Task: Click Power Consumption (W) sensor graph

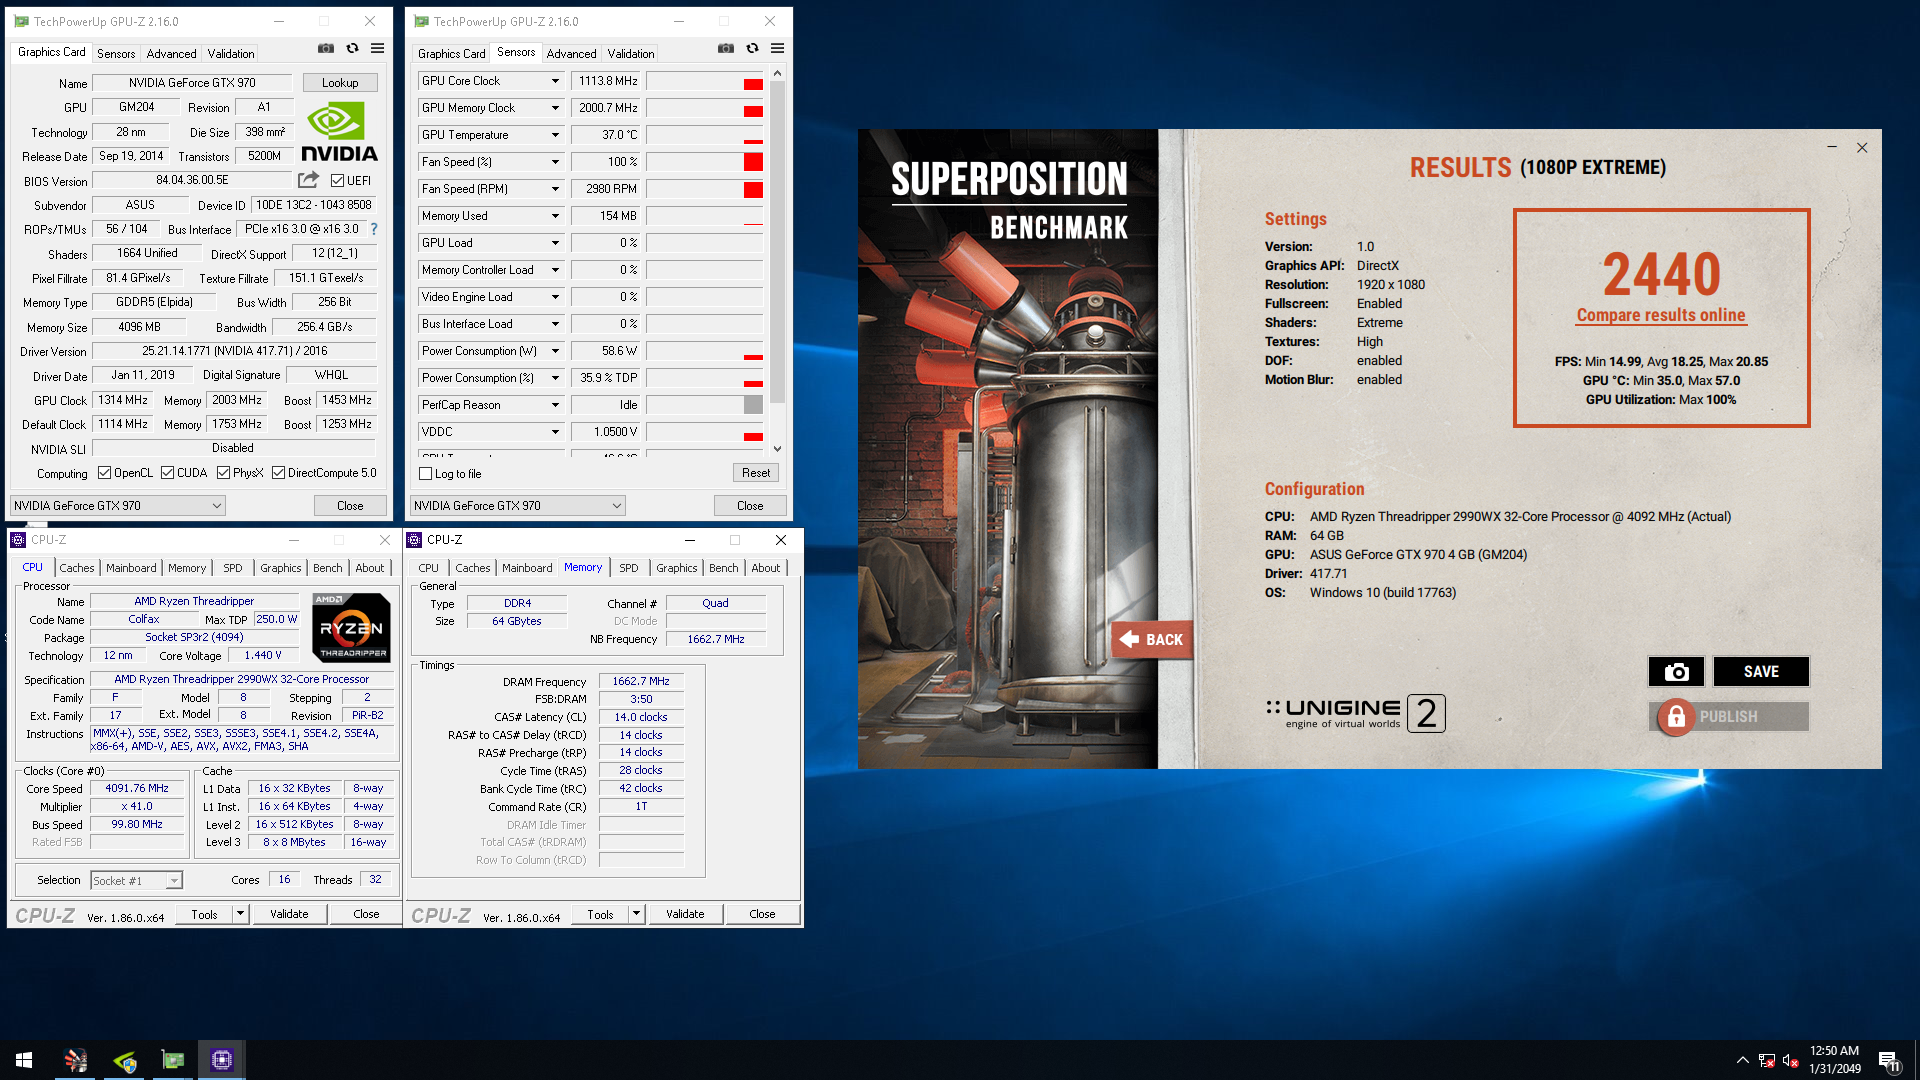Action: (x=705, y=351)
